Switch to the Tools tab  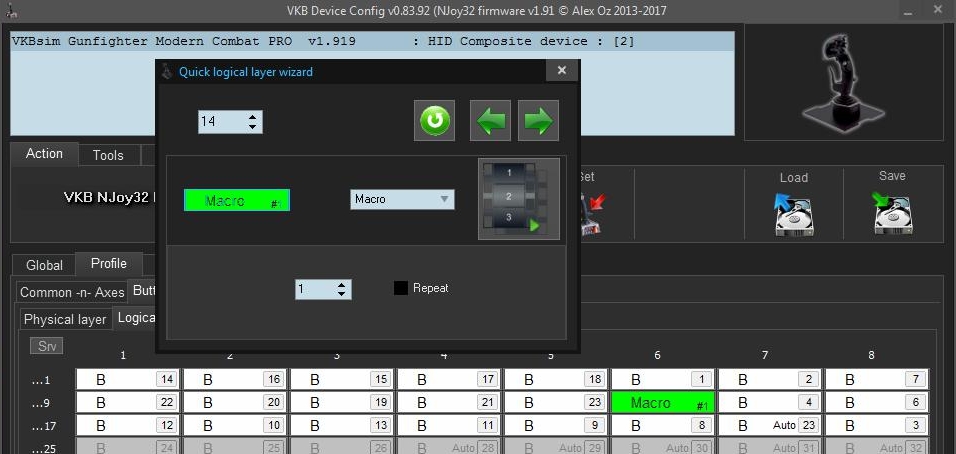[x=108, y=155]
